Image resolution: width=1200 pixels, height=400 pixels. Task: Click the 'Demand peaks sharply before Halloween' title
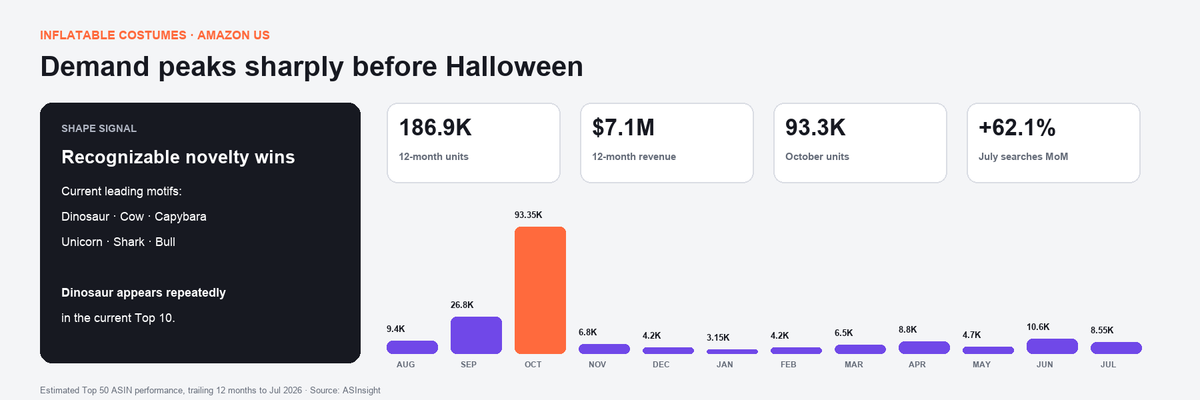click(311, 68)
